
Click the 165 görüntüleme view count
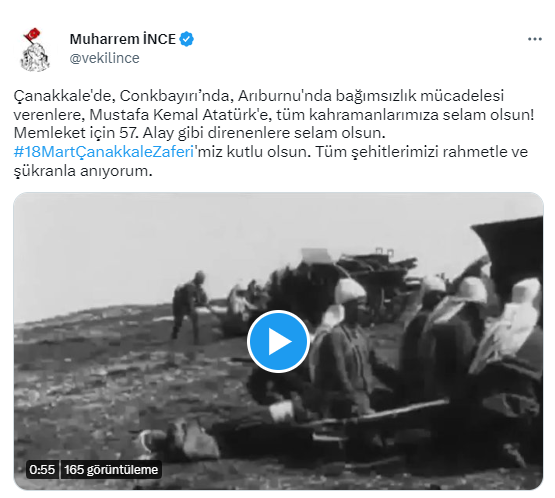(111, 470)
